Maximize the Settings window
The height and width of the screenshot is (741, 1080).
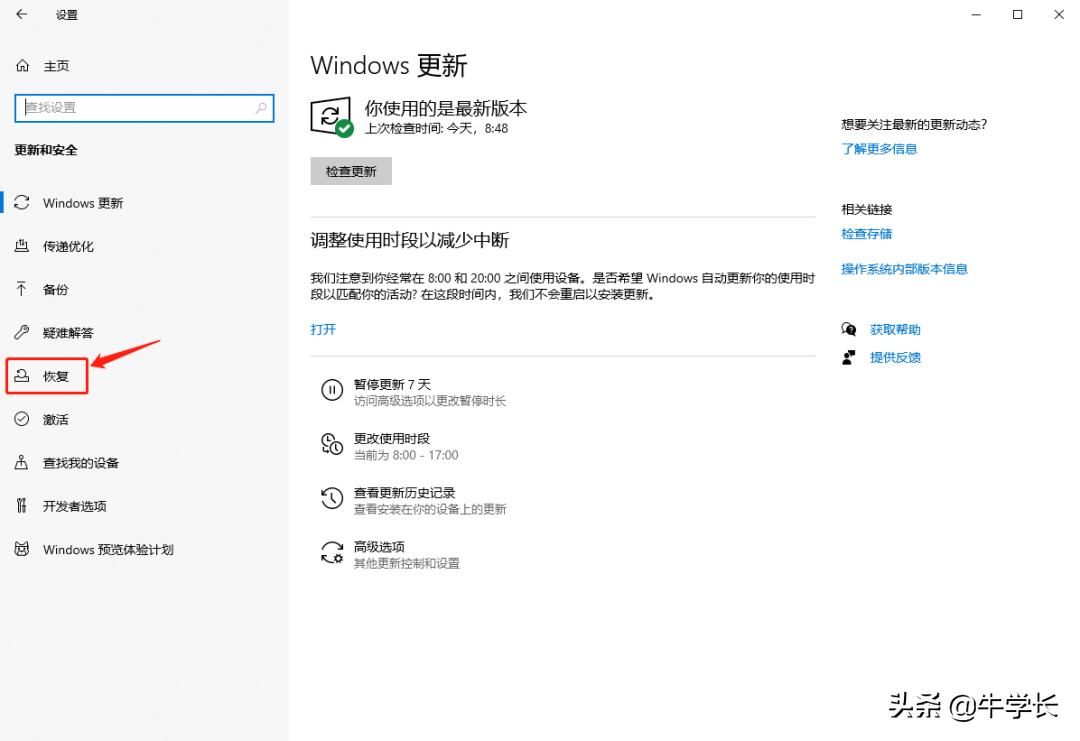tap(1017, 14)
